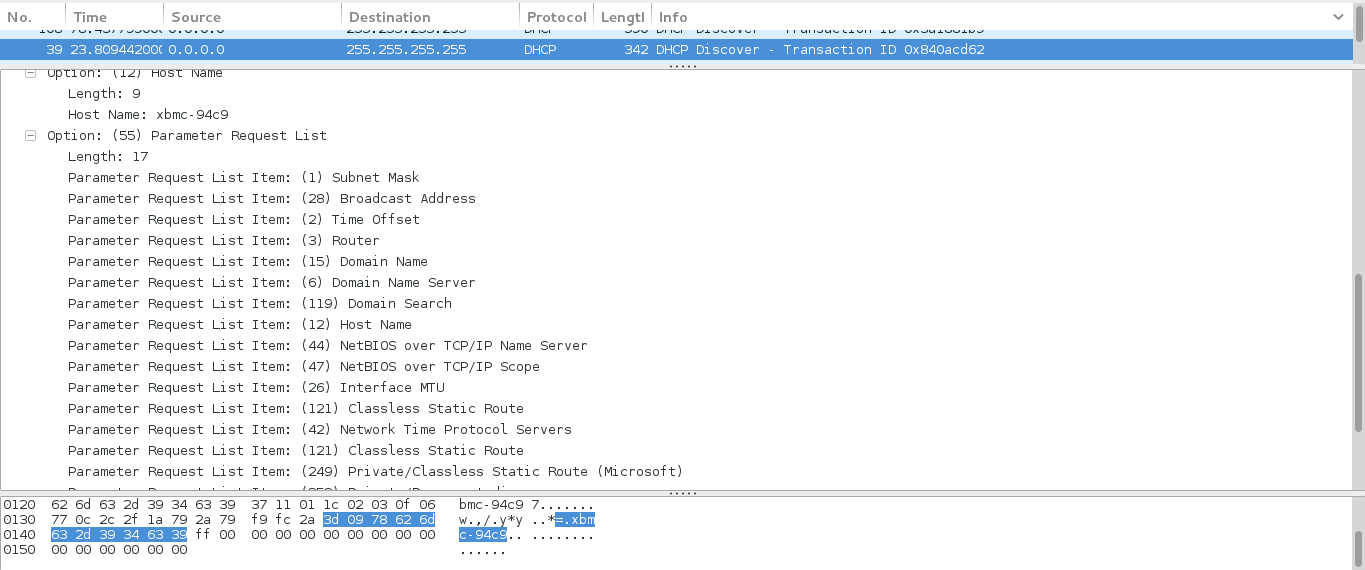Viewport: 1365px width, 570px height.
Task: Sort packets by the Source column header
Action: tap(252, 17)
